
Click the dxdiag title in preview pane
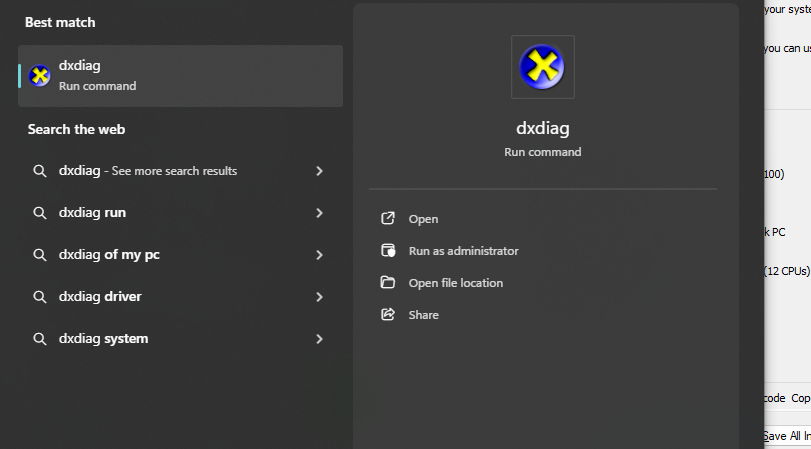[x=543, y=128]
